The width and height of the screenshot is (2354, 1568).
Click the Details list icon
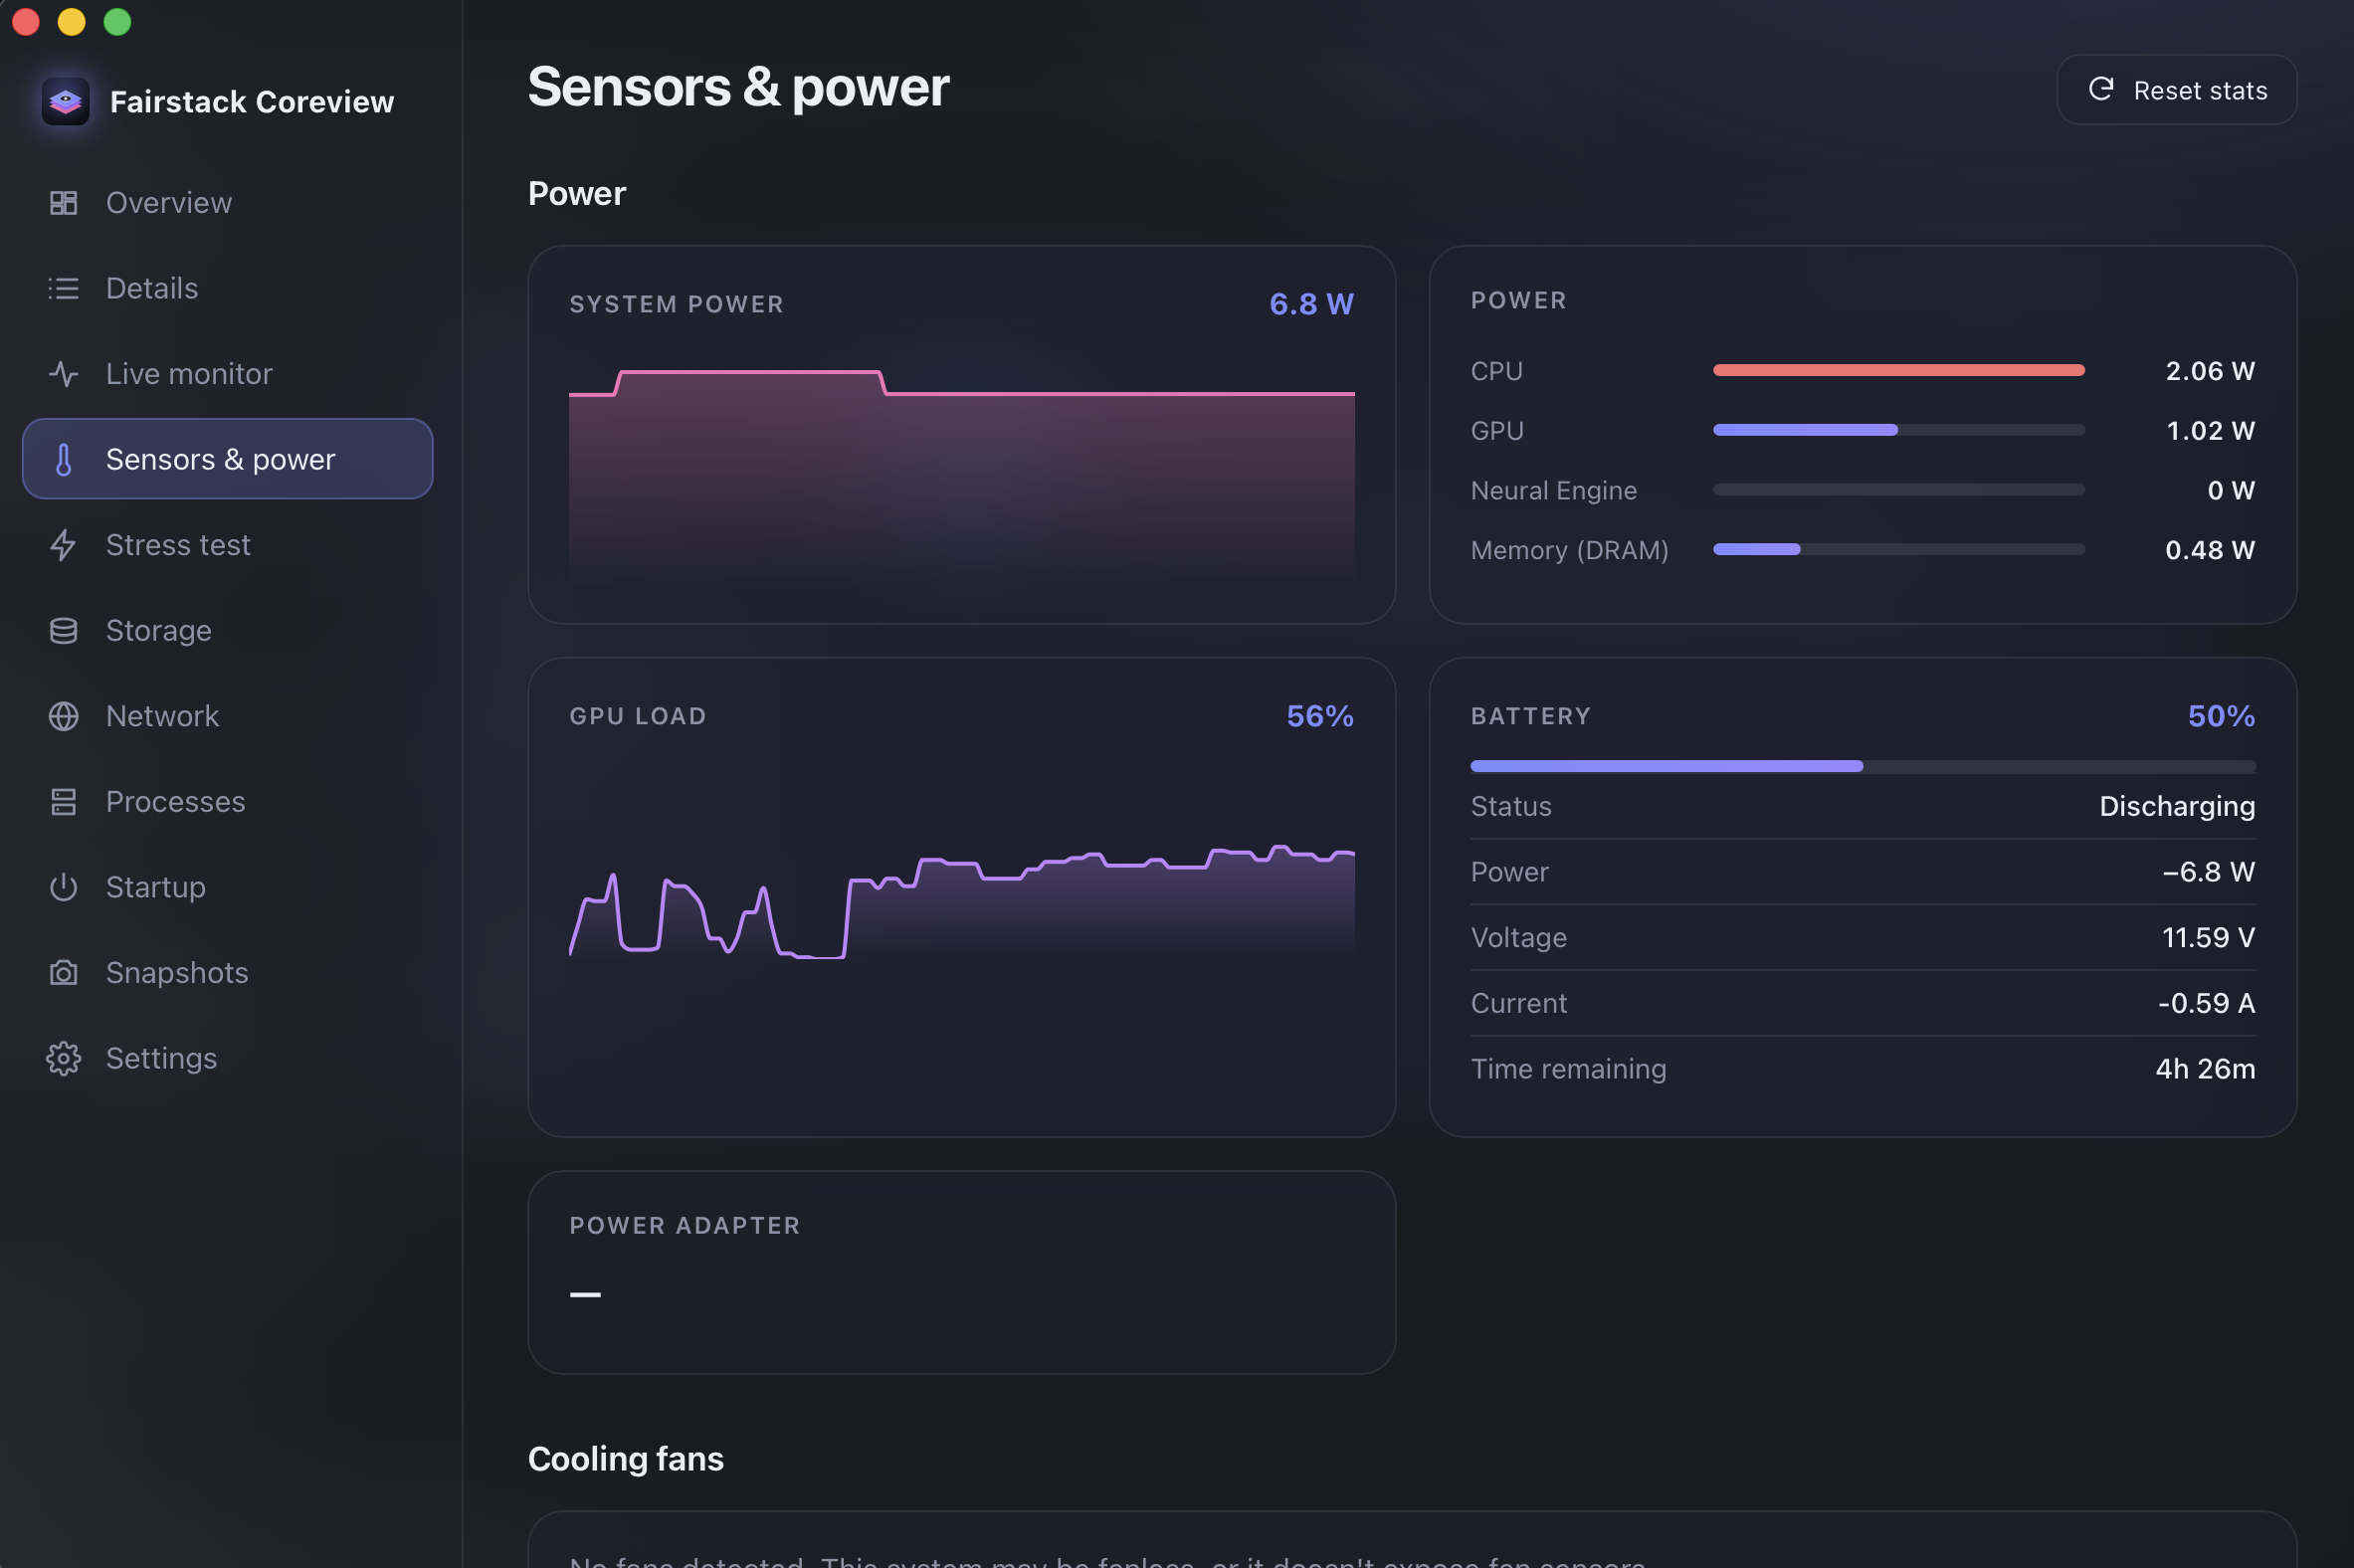63,288
